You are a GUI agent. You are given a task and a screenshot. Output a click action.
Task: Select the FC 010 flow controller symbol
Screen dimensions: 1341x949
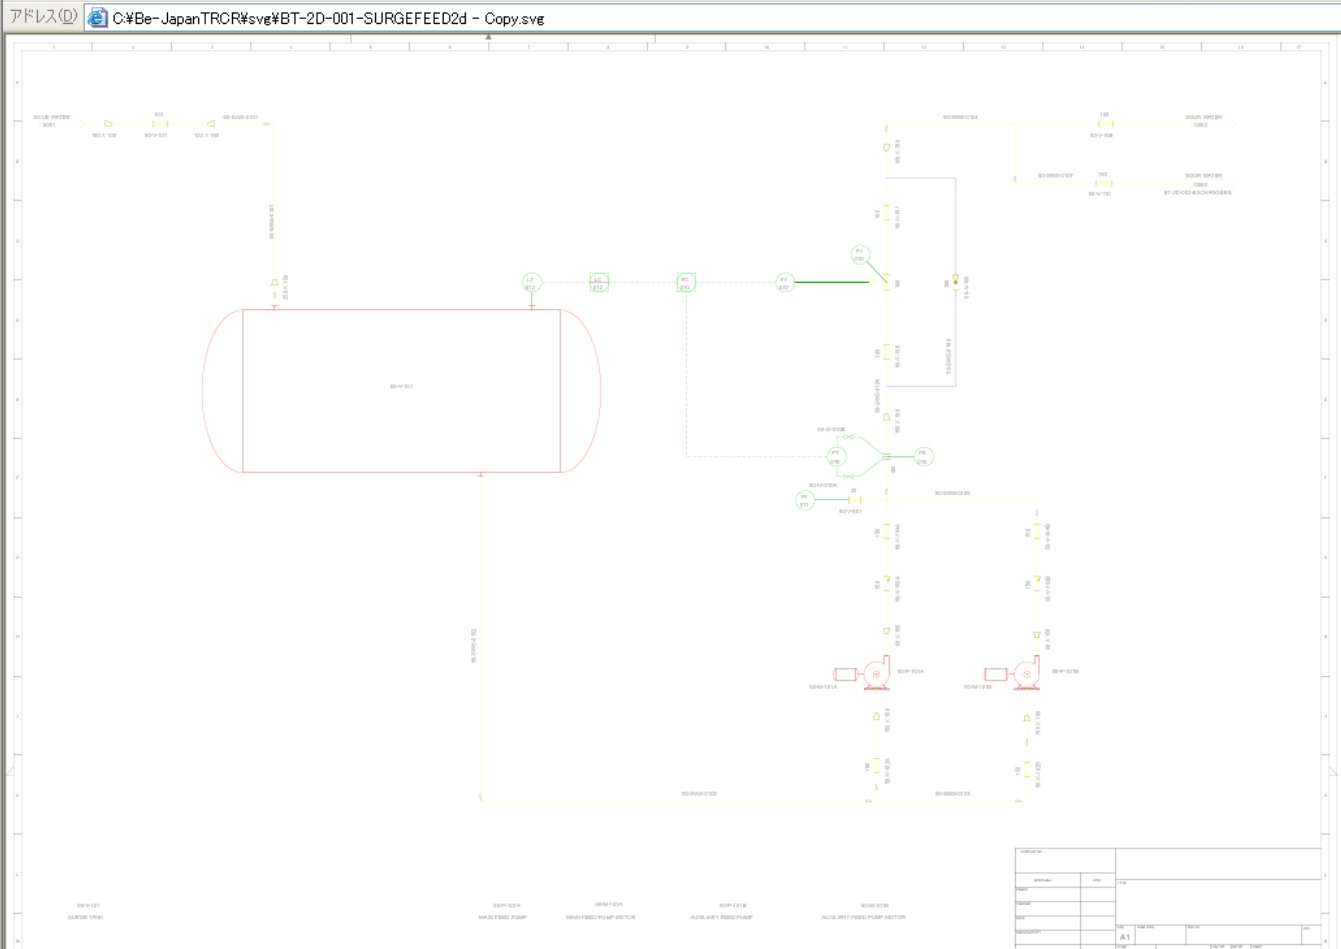click(x=686, y=283)
